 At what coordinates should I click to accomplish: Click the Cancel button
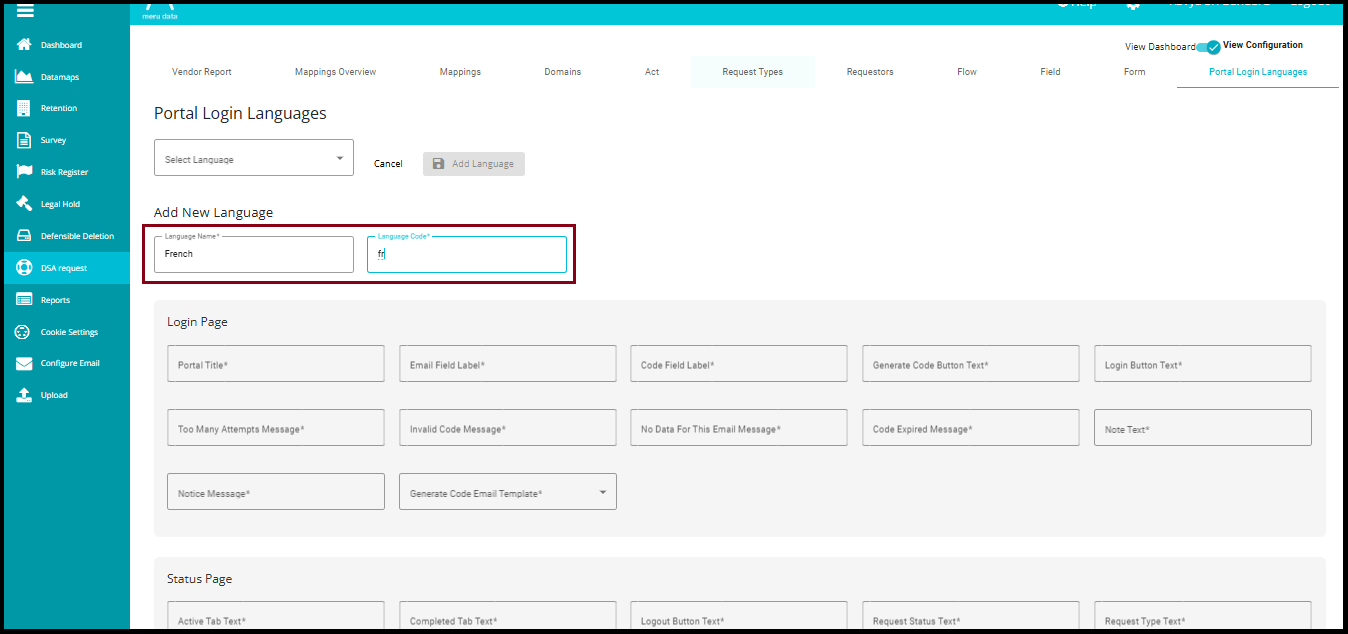388,164
